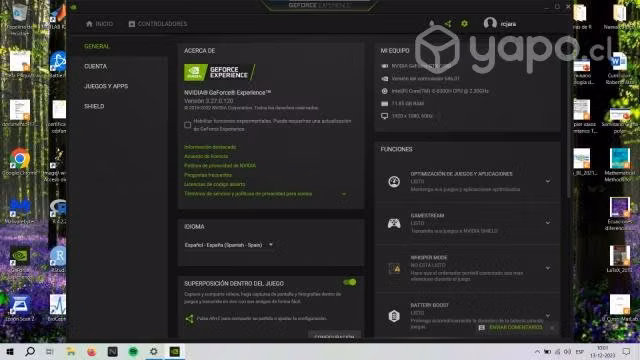Click the 11.85 GB RAM row
Viewport: 640px width, 360px height.
(402, 104)
